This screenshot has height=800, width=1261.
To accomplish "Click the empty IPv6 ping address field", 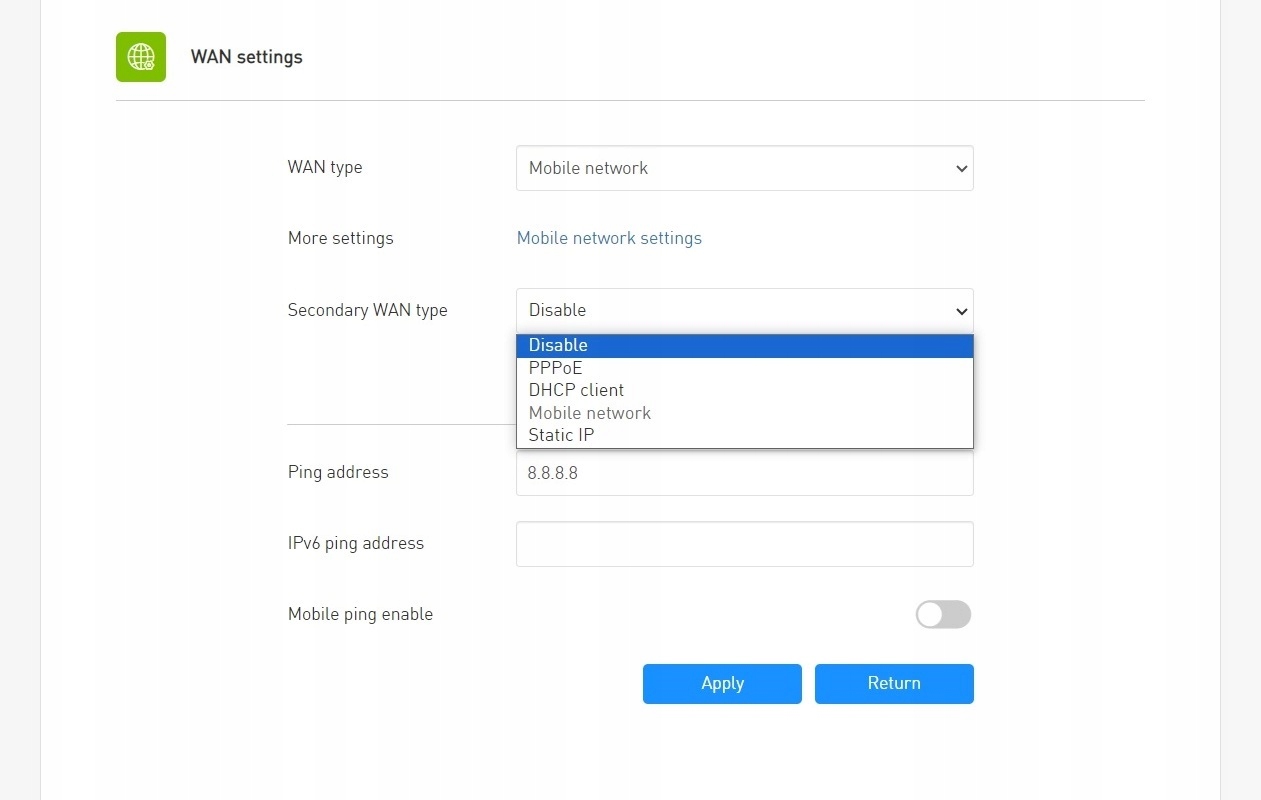I will (744, 544).
